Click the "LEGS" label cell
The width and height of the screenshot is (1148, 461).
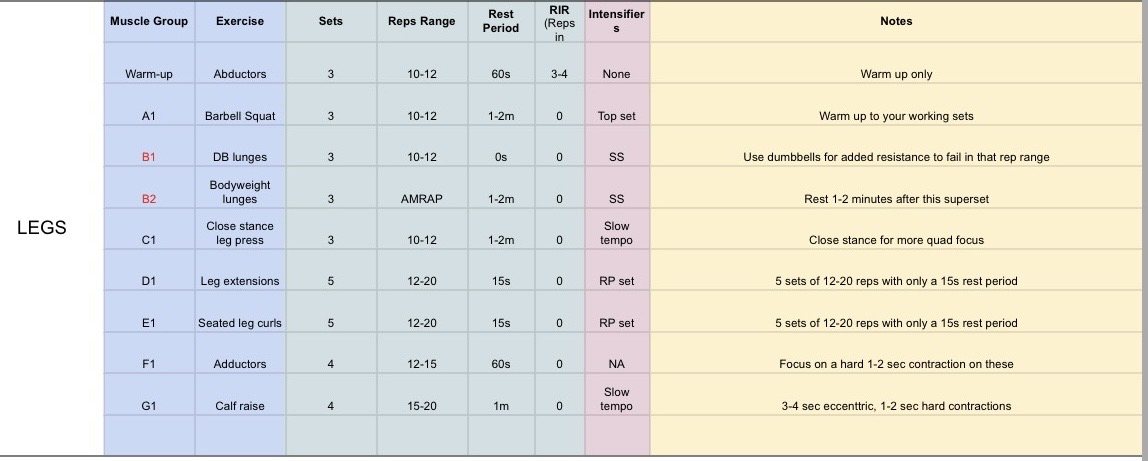point(42,228)
